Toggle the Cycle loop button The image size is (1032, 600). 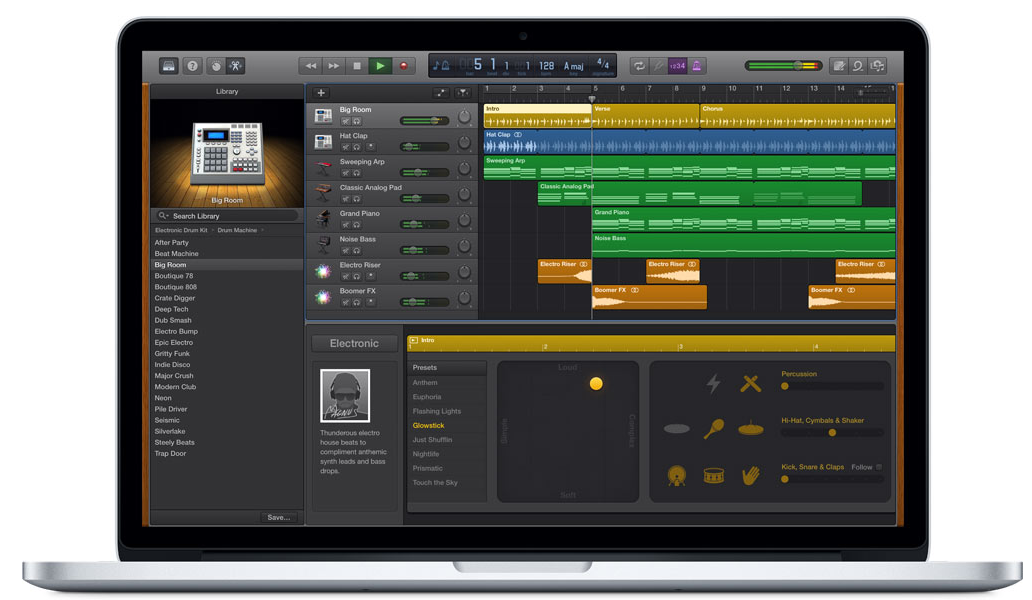click(x=639, y=66)
